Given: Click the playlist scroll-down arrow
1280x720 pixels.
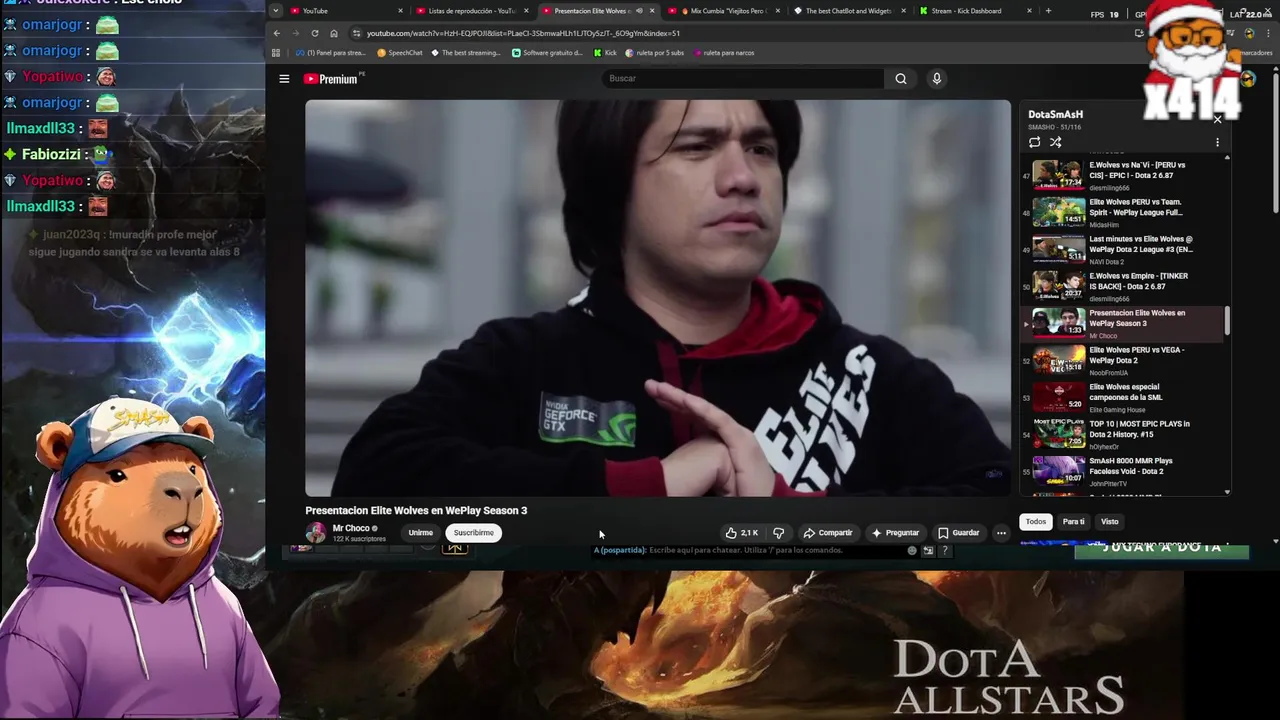Looking at the screenshot, I should click(x=1227, y=491).
